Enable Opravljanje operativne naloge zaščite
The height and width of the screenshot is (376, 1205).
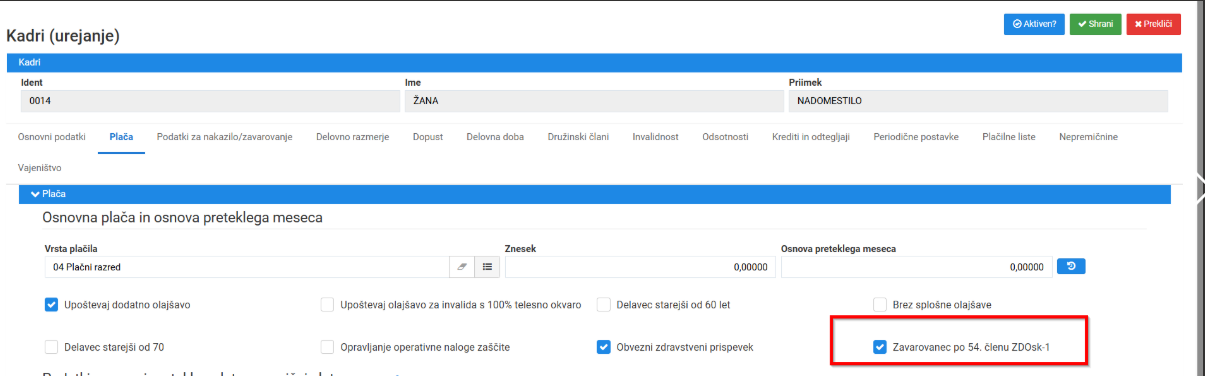pos(328,347)
